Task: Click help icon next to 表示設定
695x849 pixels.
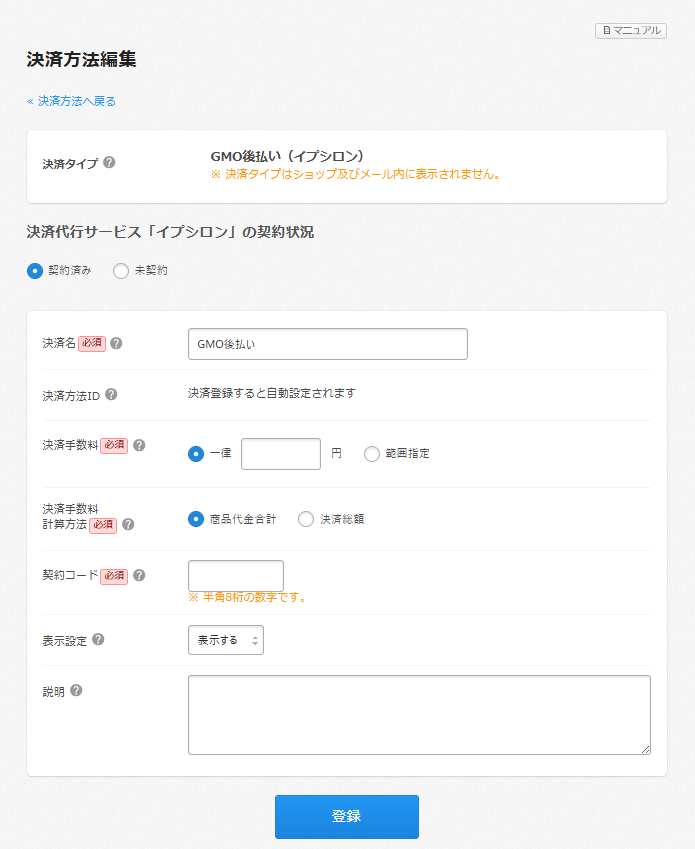Action: pyautogui.click(x=98, y=640)
